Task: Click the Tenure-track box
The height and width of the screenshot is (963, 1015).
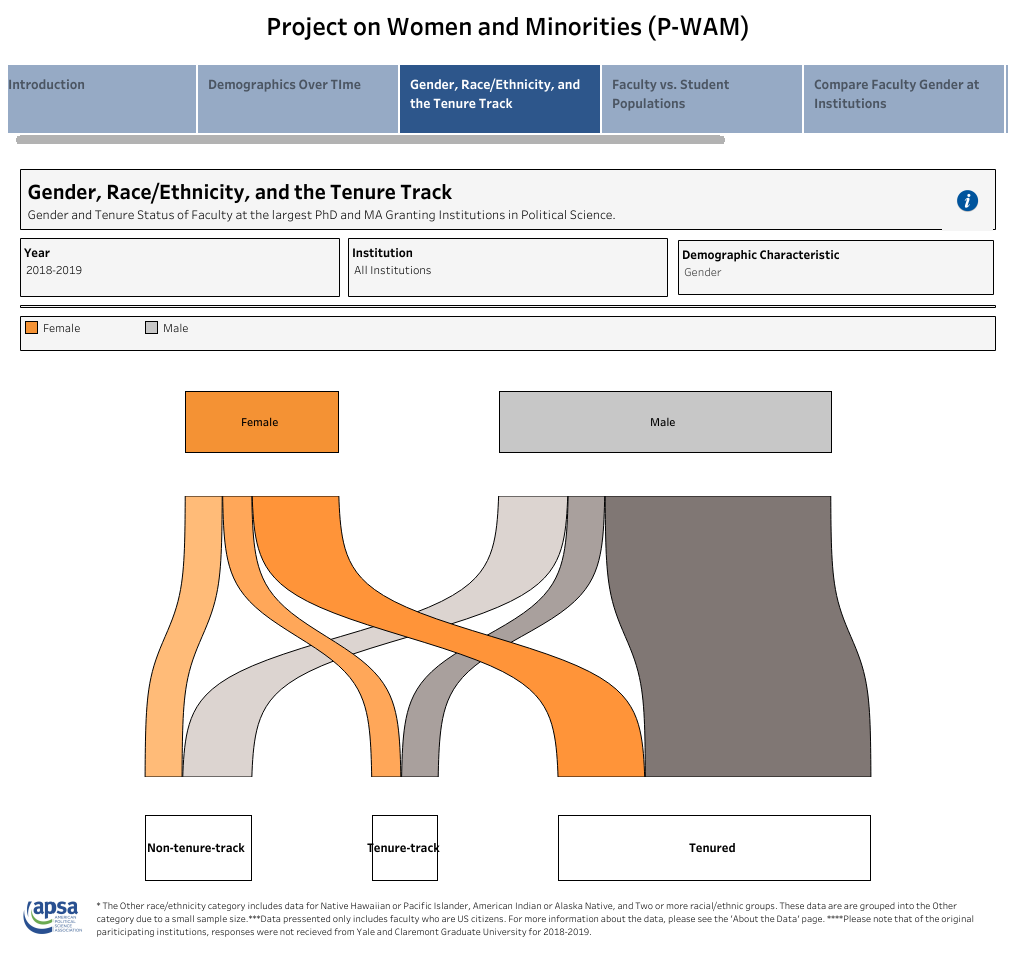Action: (x=404, y=848)
